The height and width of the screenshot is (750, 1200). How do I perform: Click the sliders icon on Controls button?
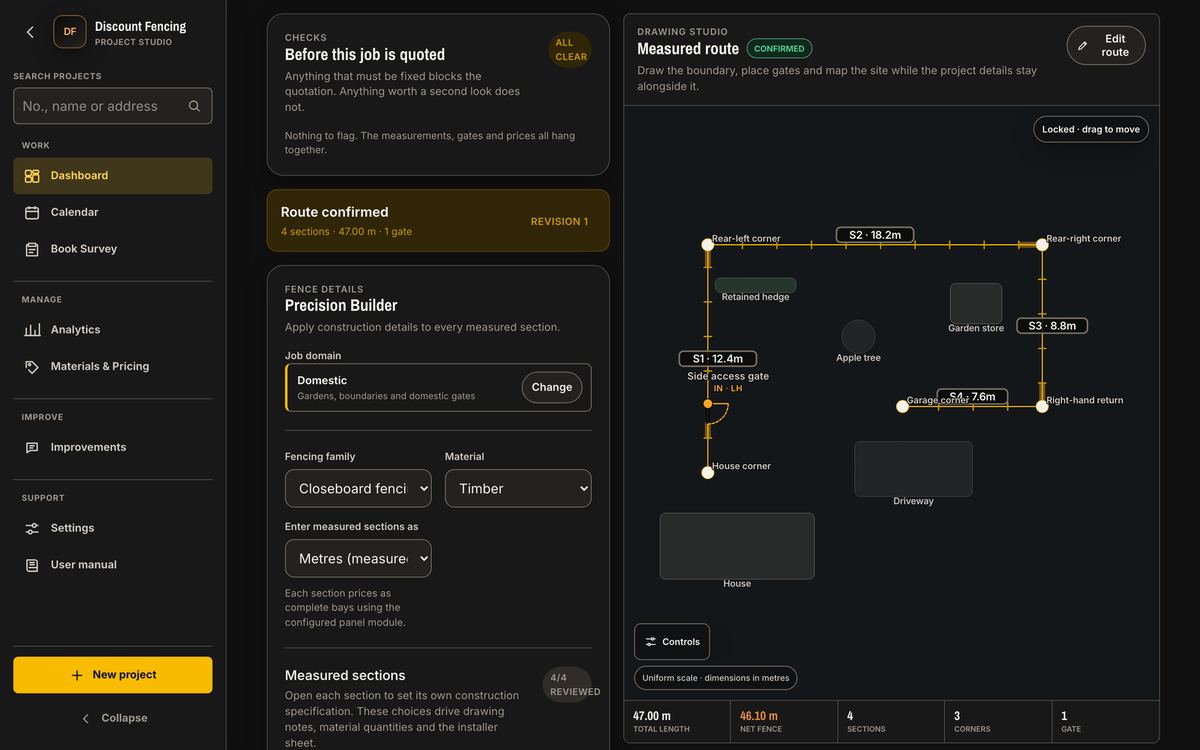pos(651,642)
